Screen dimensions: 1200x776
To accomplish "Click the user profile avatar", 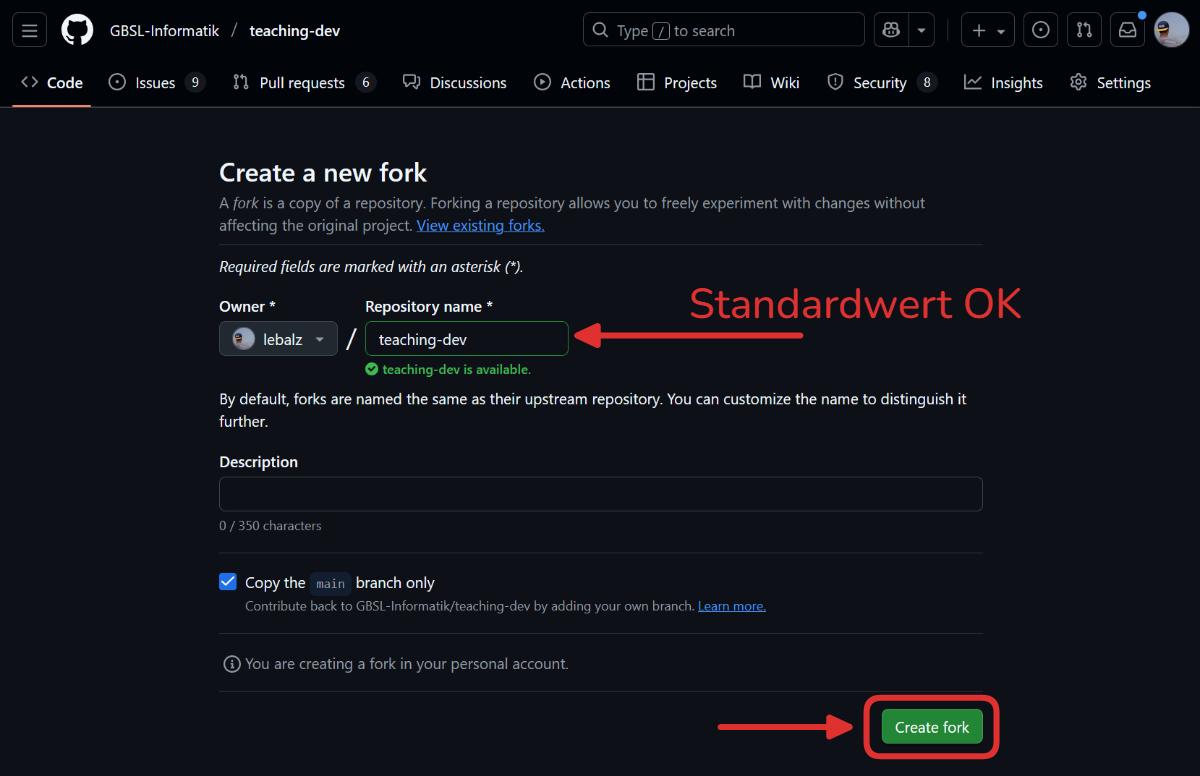I will click(1171, 30).
